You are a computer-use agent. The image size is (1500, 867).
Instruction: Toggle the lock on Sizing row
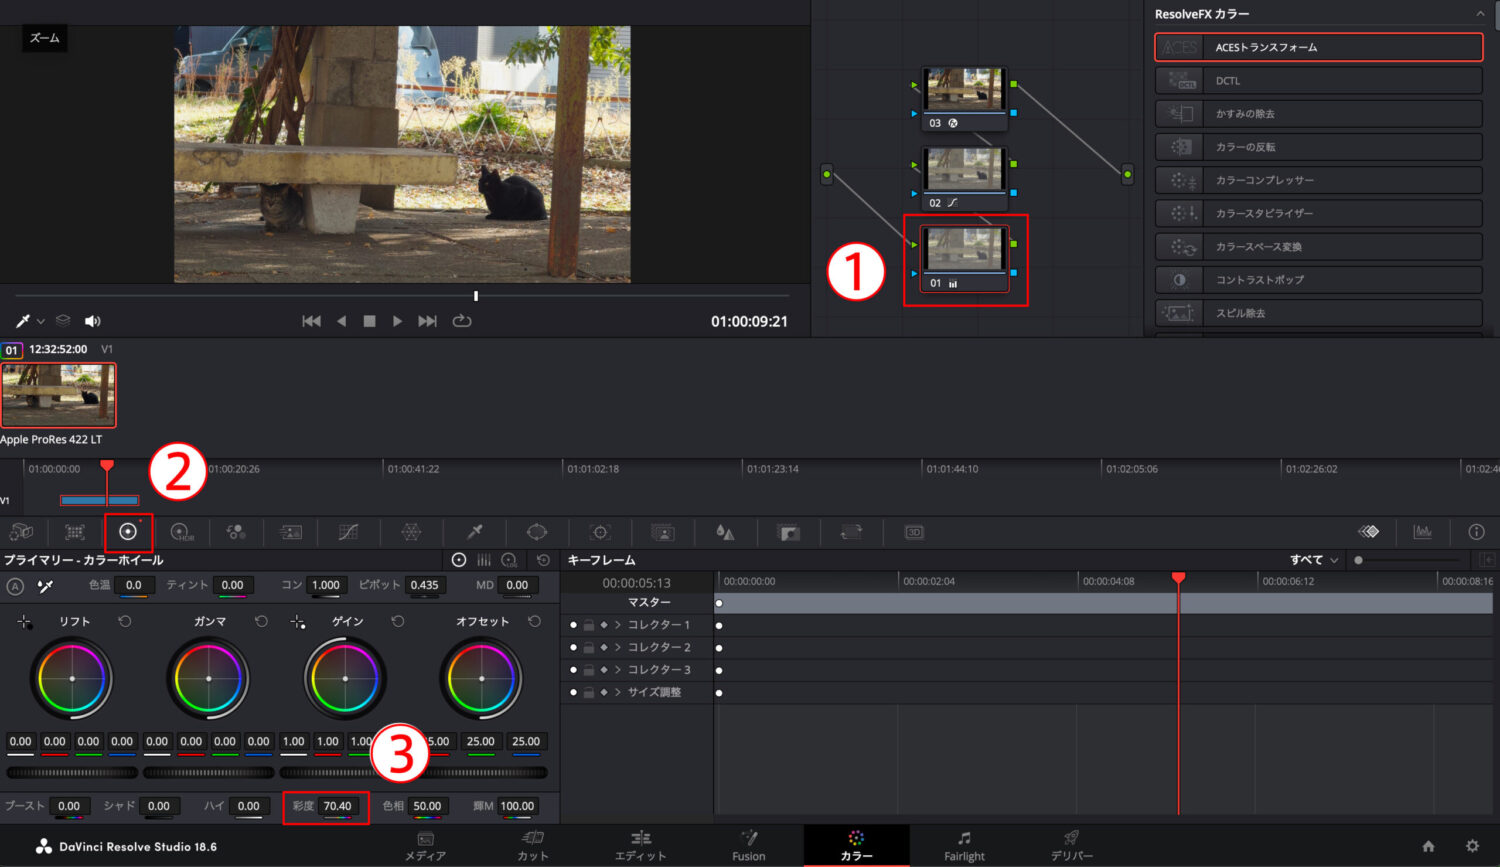589,692
